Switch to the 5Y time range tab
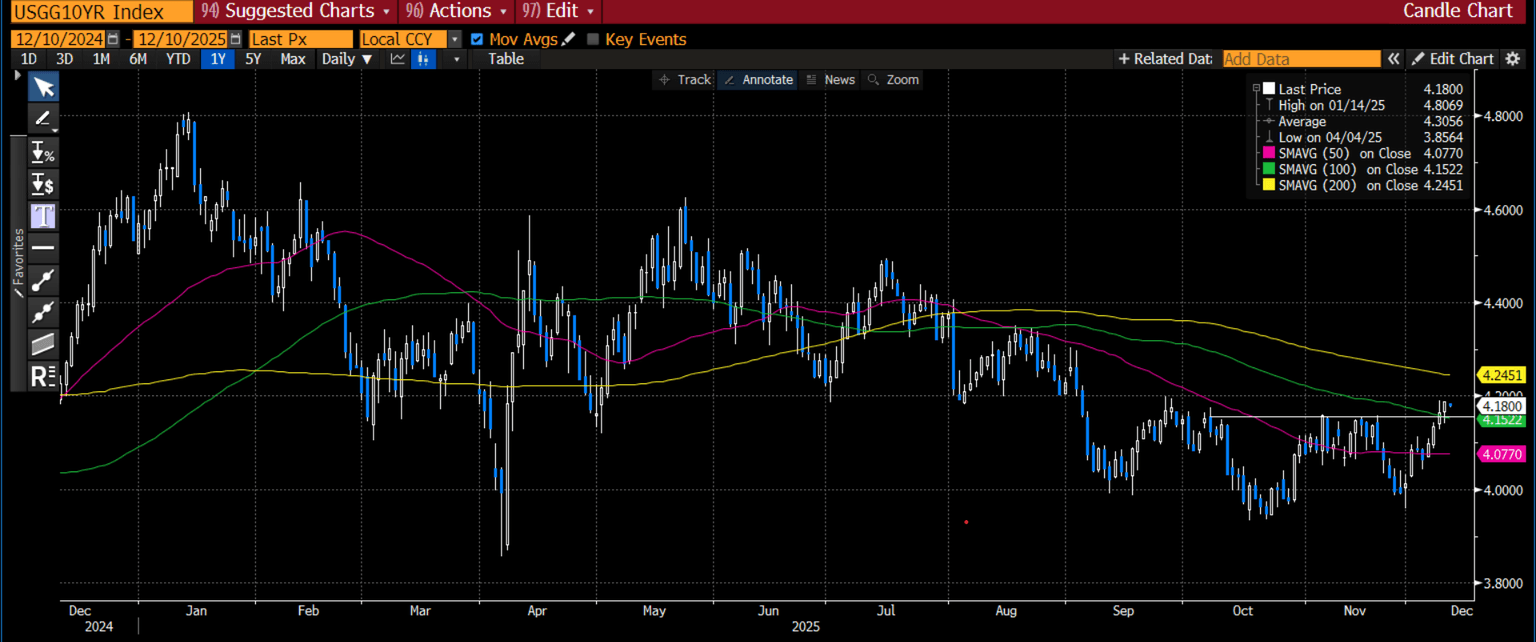The image size is (1536, 642). [254, 59]
